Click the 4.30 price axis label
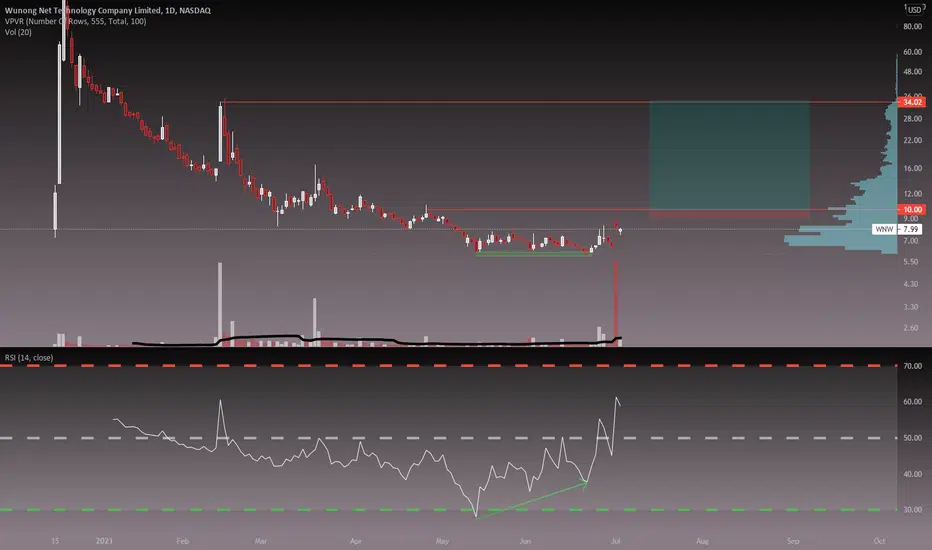Image resolution: width=932 pixels, height=550 pixels. coord(911,284)
